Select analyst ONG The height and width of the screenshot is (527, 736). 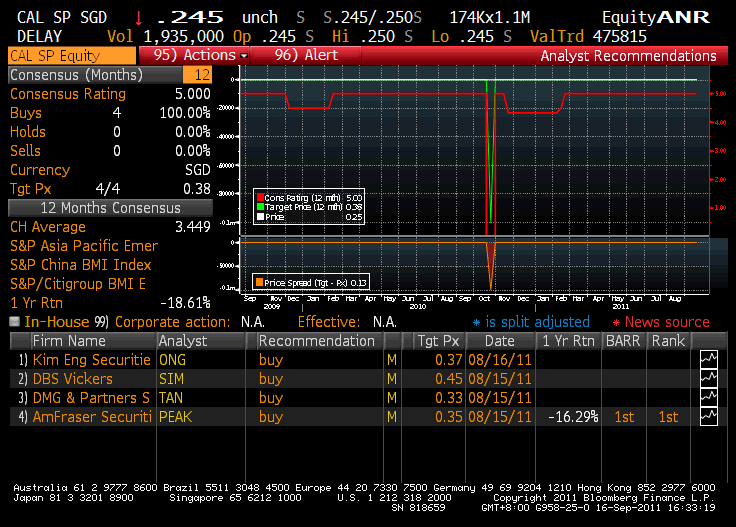click(172, 360)
